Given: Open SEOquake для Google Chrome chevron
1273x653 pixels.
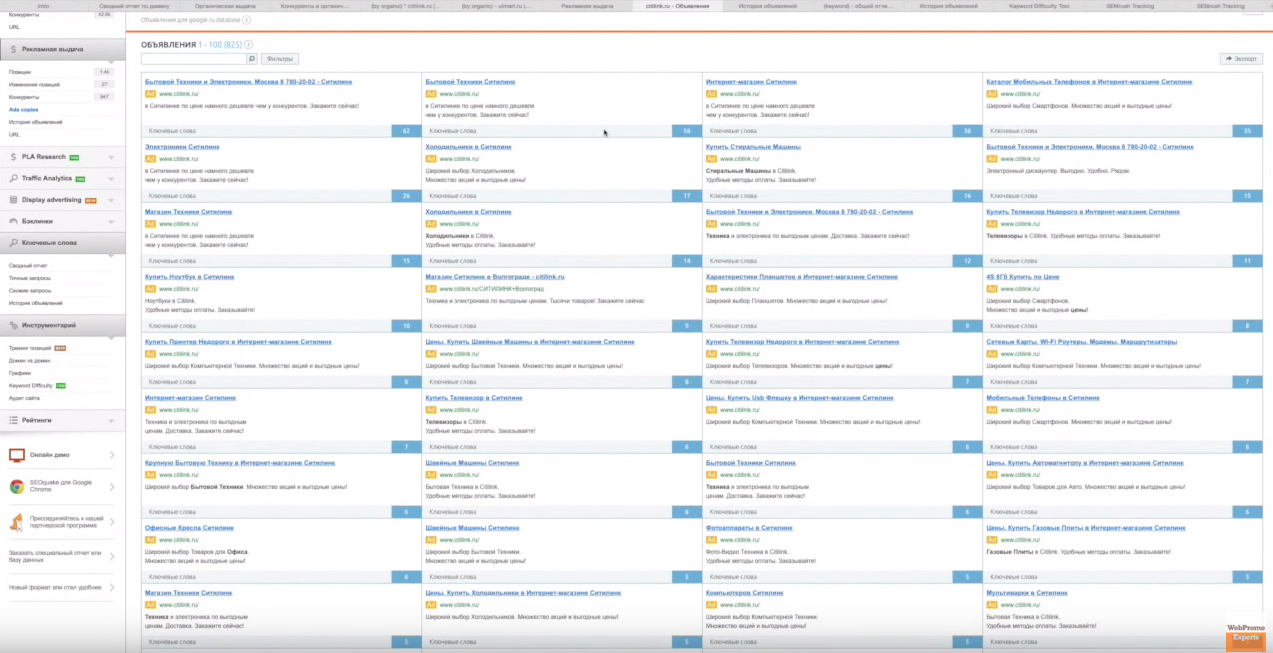Looking at the screenshot, I should click(x=112, y=486).
